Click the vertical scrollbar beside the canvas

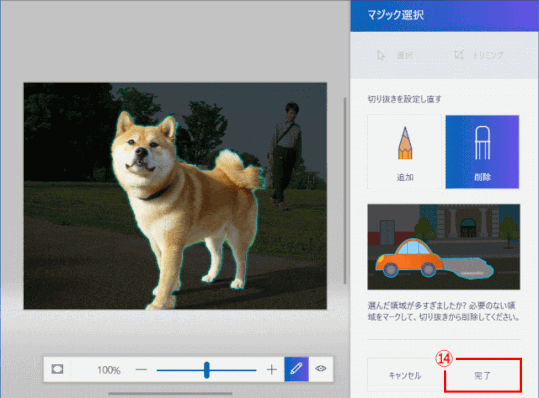[345, 191]
